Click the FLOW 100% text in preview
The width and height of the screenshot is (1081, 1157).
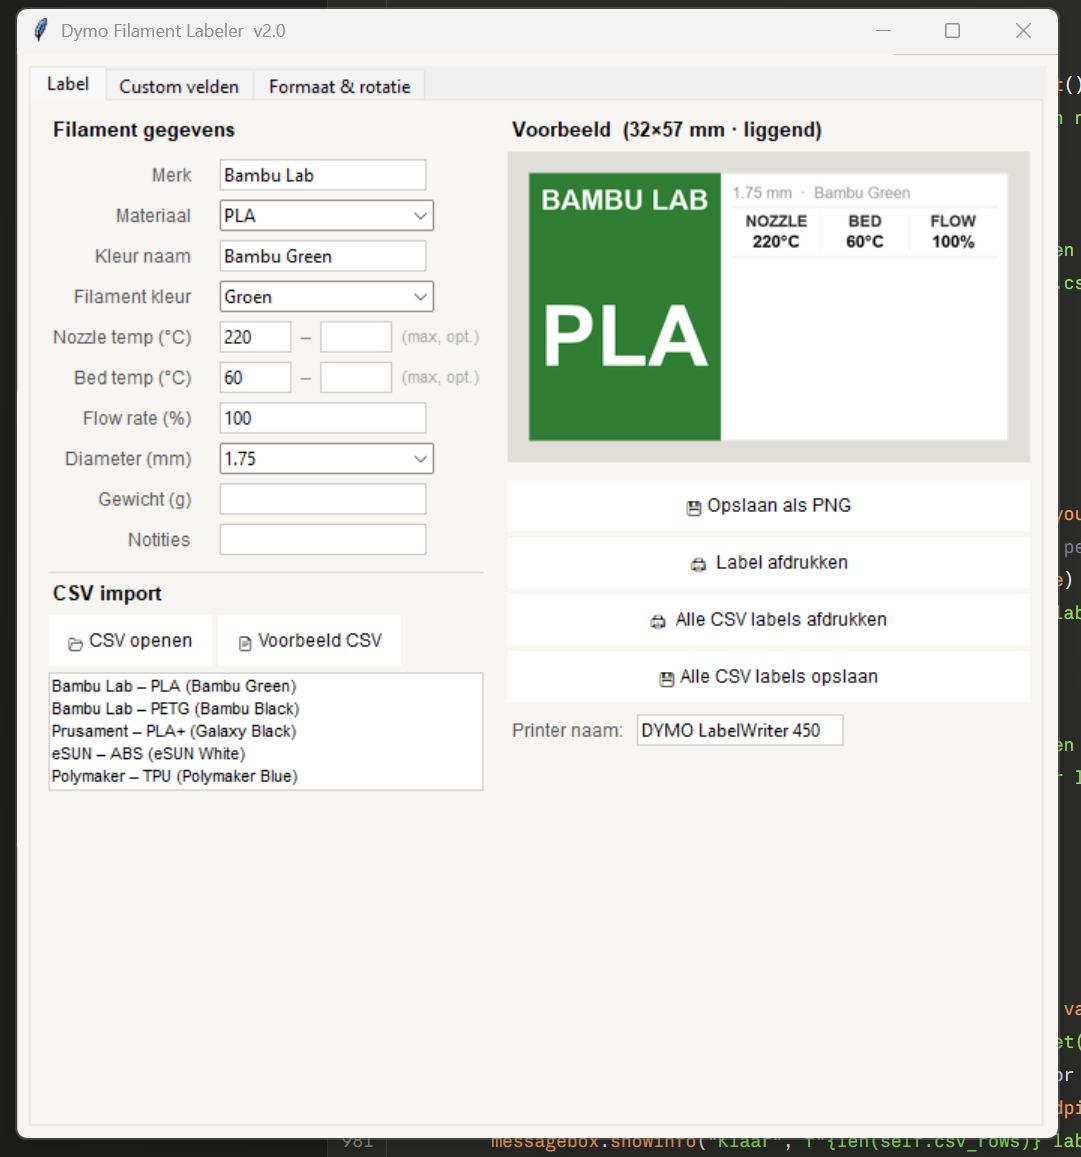pos(953,232)
